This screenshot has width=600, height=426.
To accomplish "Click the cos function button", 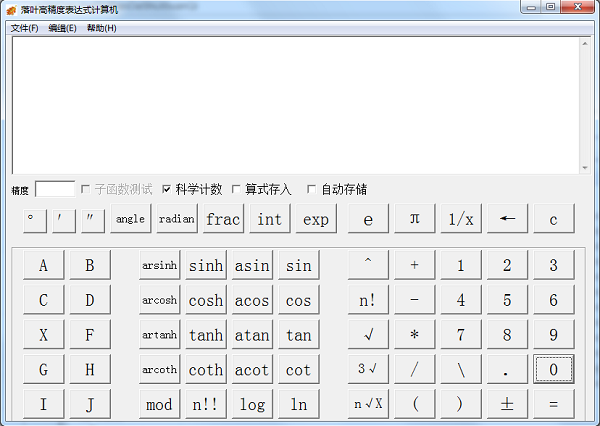I will pos(298,300).
